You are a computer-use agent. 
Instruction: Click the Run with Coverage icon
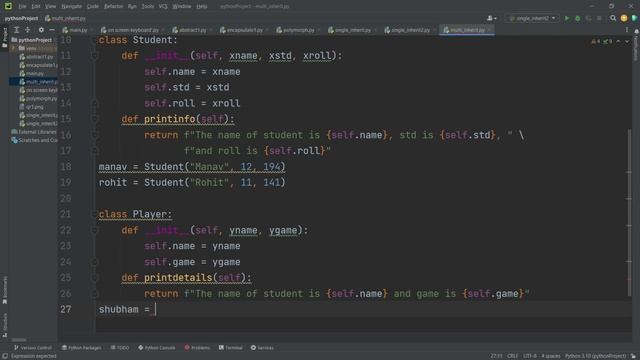[588, 18]
